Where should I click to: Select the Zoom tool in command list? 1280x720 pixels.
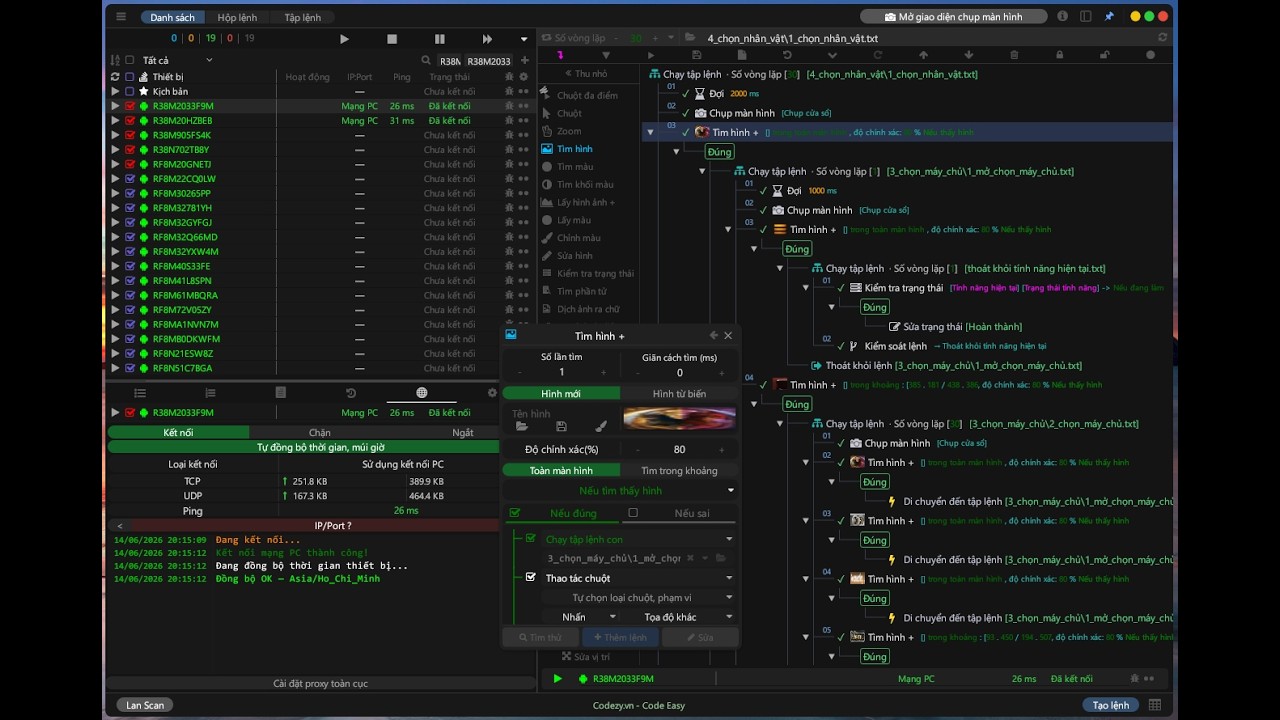point(569,131)
